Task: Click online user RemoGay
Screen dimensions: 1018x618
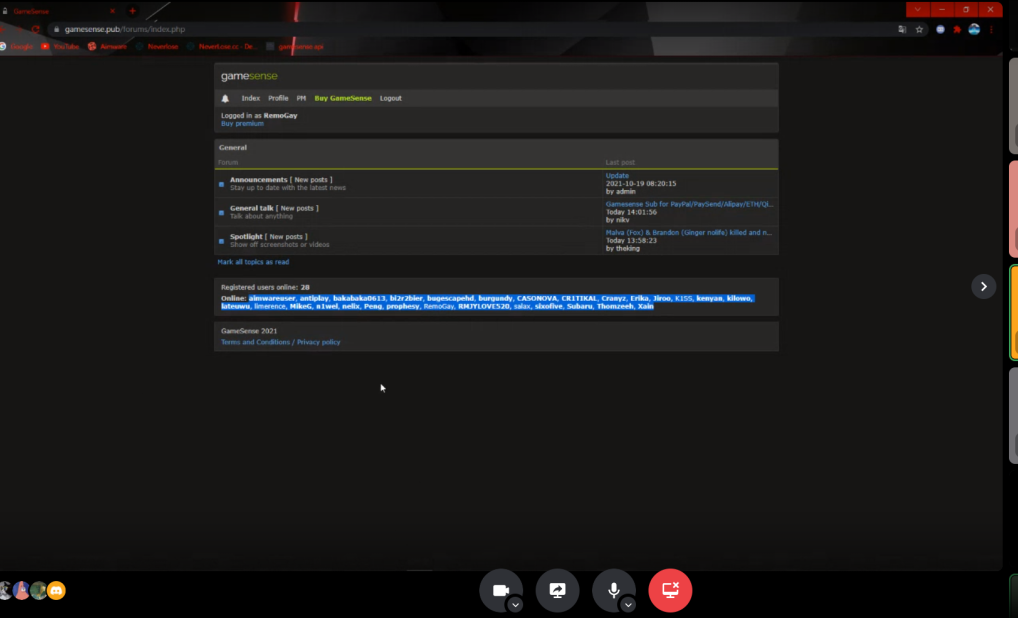Action: (x=439, y=306)
